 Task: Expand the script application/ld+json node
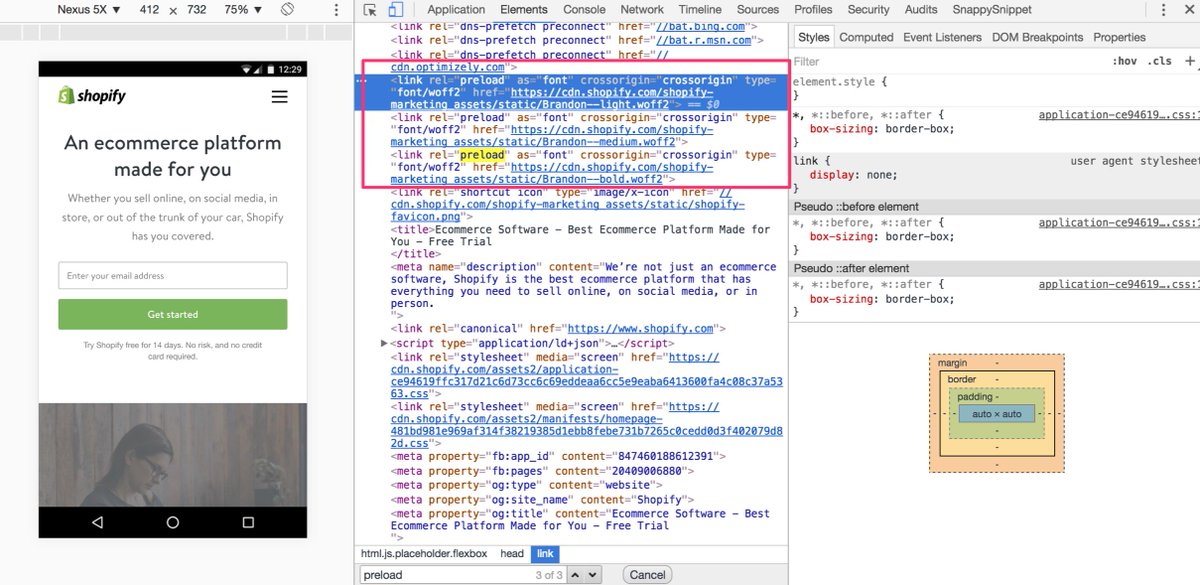(x=385, y=343)
